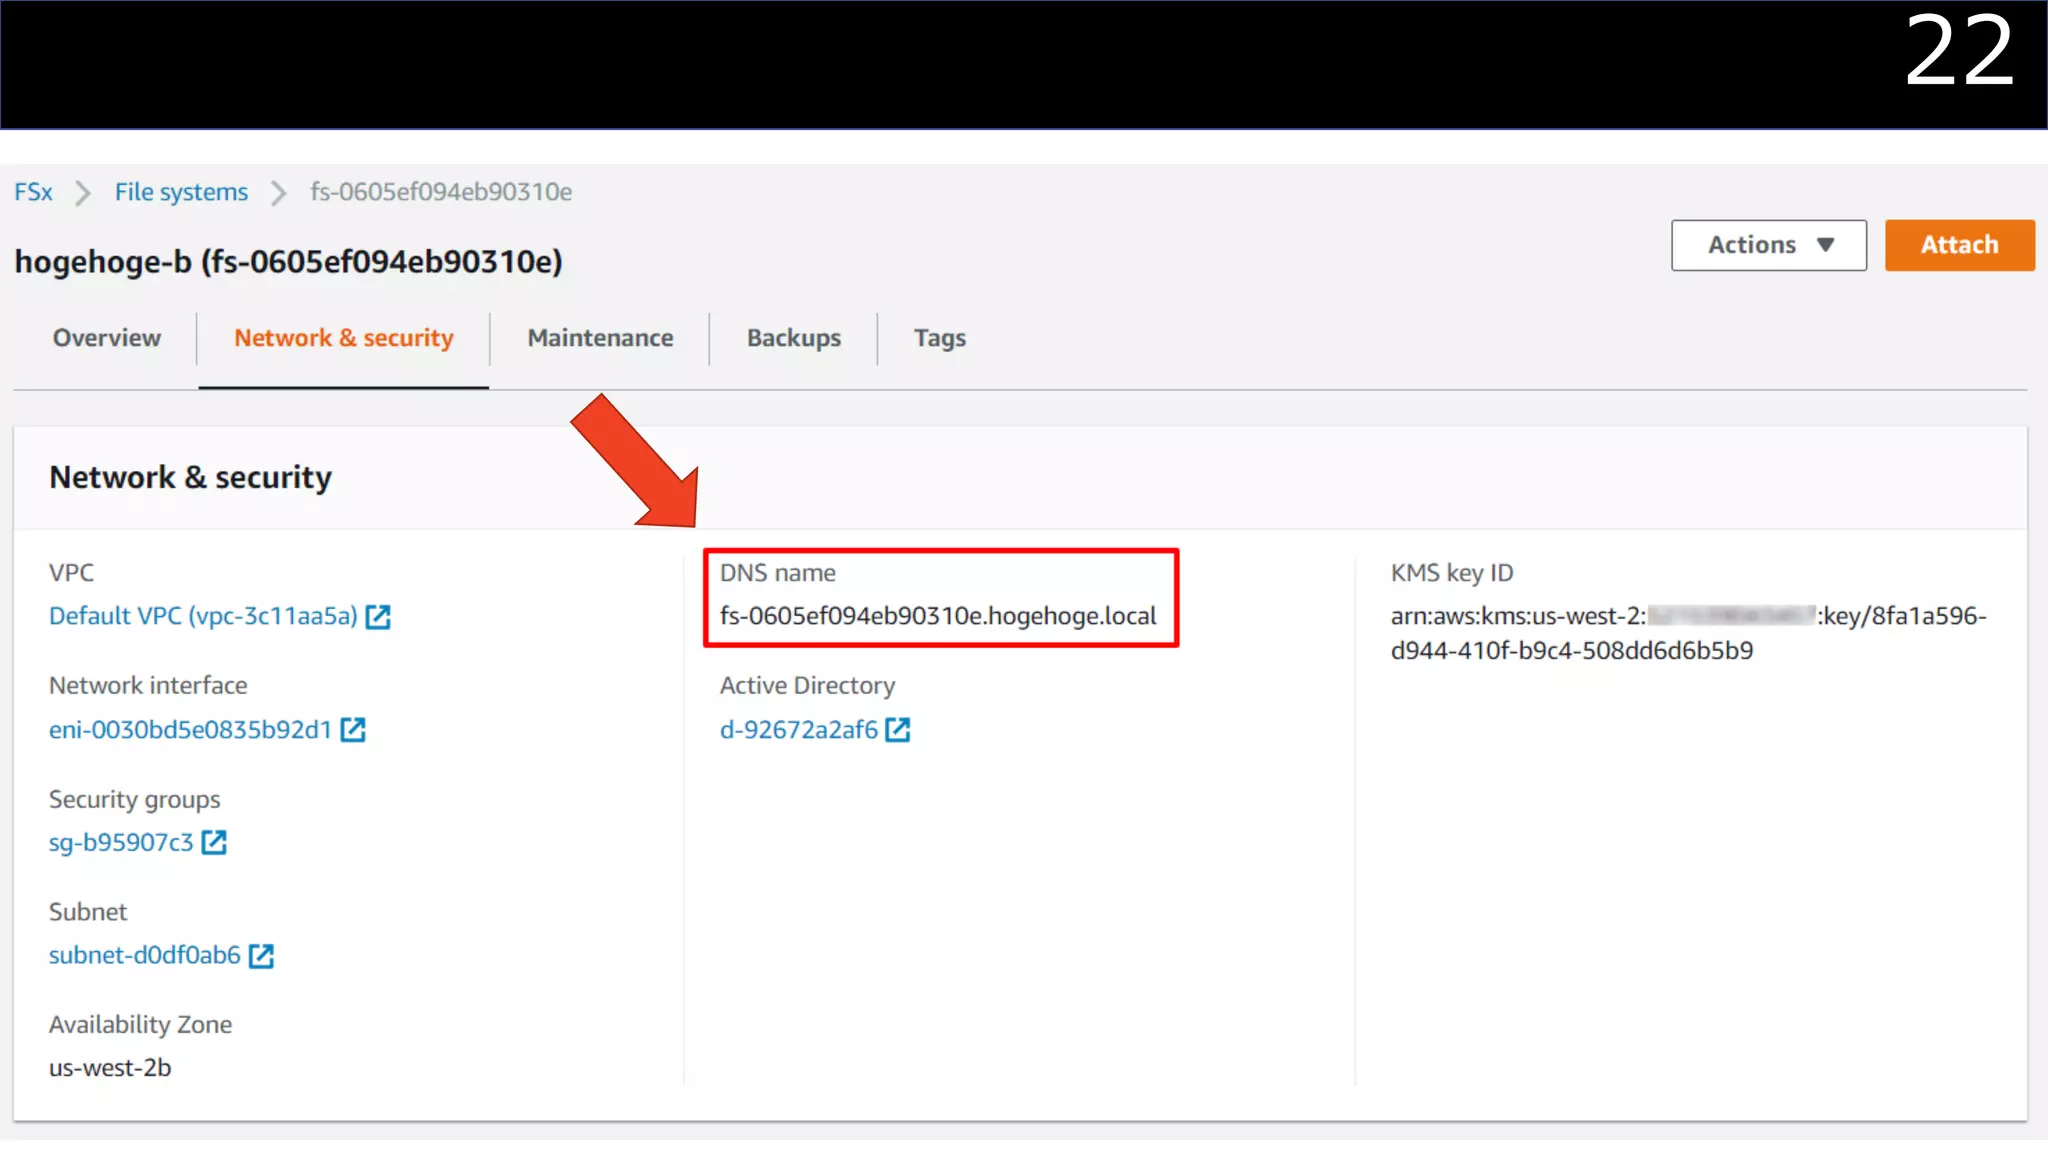Click external link icon beside eni-0030bd5e0835b92d1
2048x1152 pixels.
coord(353,730)
